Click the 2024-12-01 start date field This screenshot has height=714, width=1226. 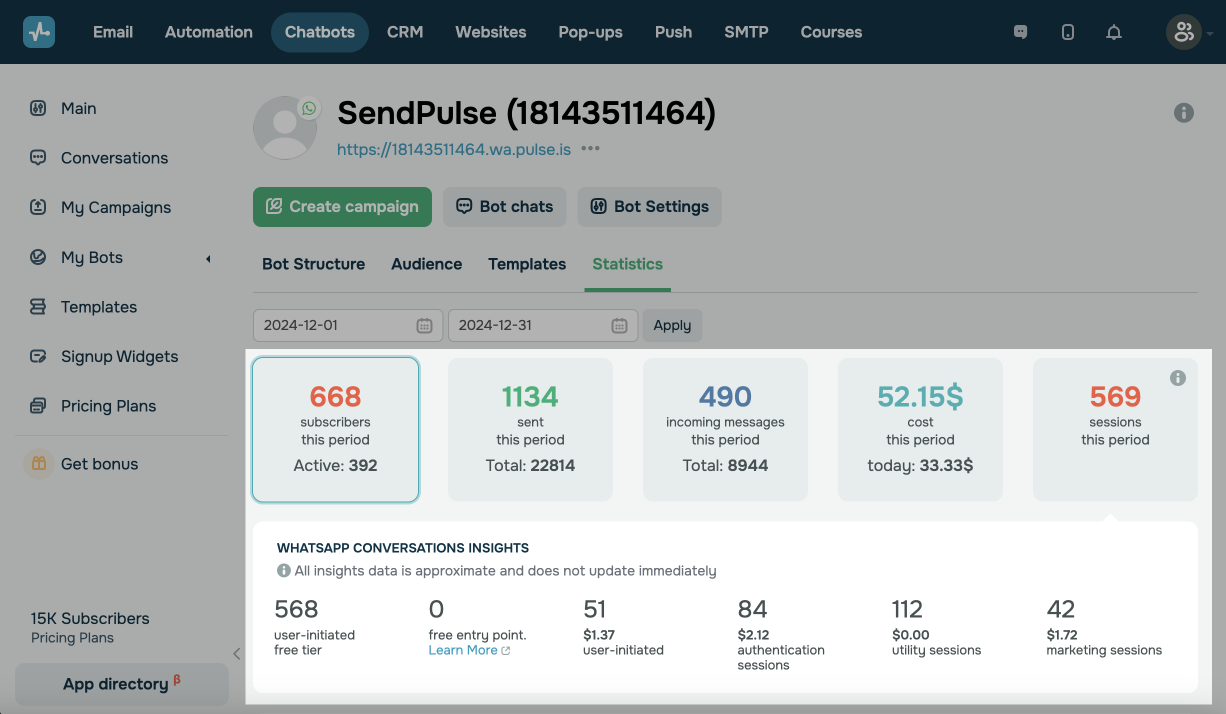(348, 325)
